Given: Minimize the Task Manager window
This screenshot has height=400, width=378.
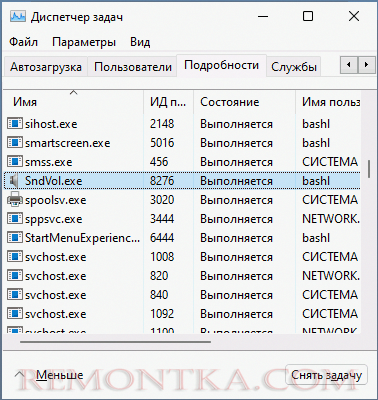Looking at the screenshot, I should [x=263, y=16].
